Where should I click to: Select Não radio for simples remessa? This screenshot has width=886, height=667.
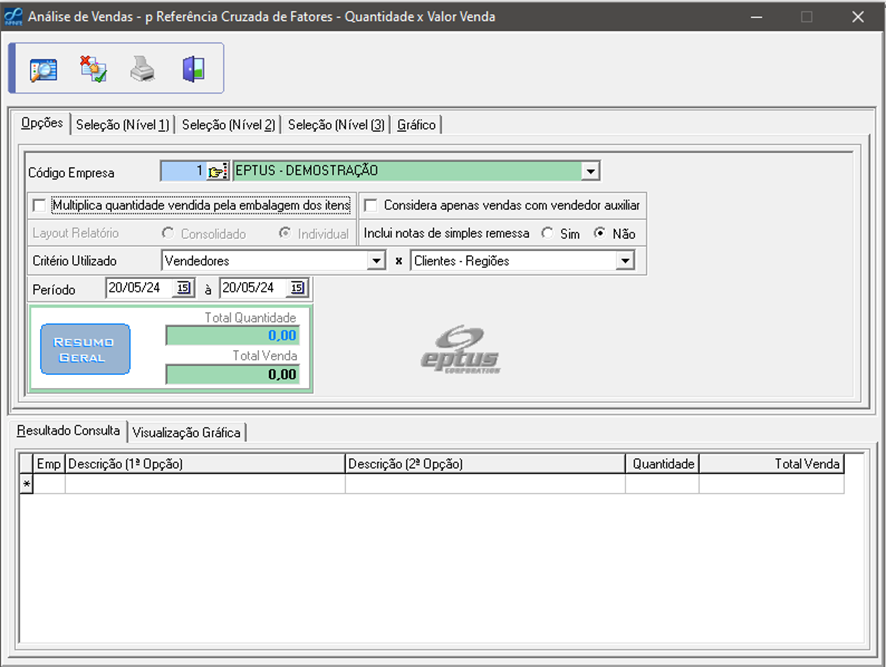click(600, 233)
